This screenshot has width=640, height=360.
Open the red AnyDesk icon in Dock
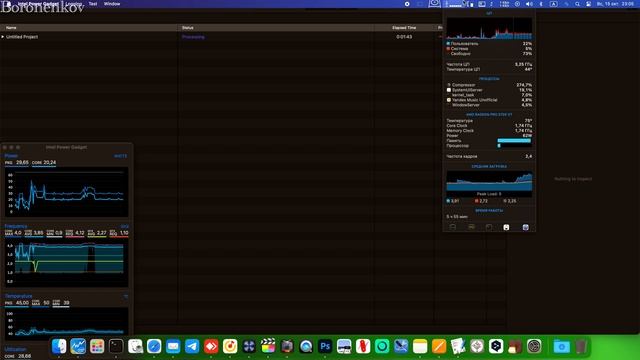pyautogui.click(x=211, y=346)
